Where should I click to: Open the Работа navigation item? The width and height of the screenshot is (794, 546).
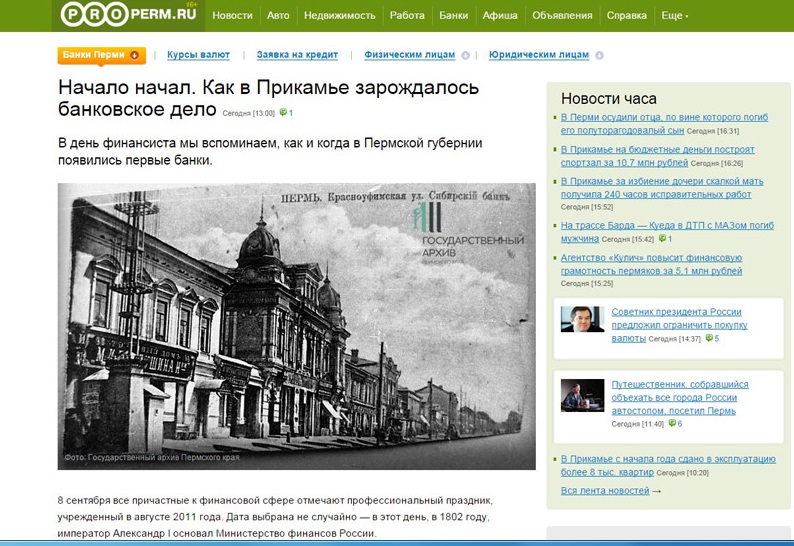(407, 15)
